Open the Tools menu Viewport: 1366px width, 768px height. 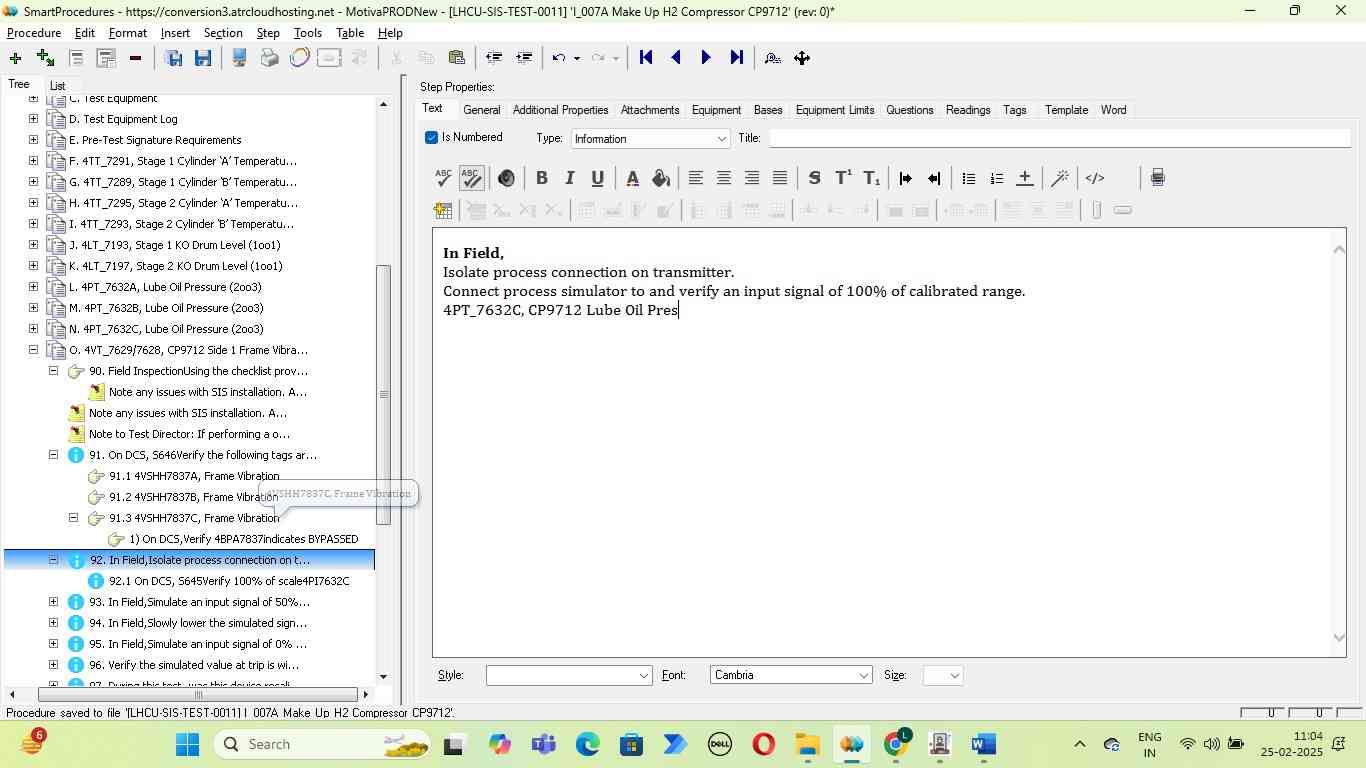[307, 33]
